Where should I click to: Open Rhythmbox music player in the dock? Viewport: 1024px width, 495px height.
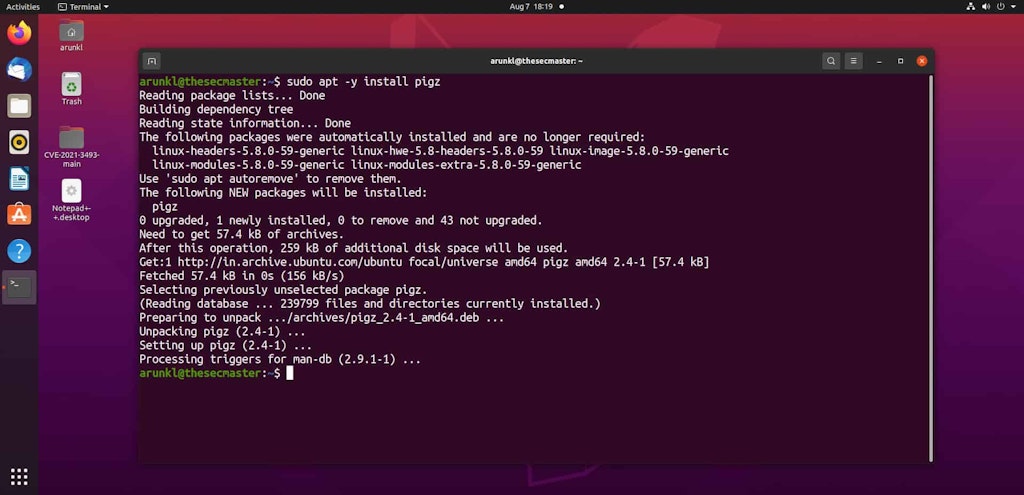pyautogui.click(x=19, y=142)
